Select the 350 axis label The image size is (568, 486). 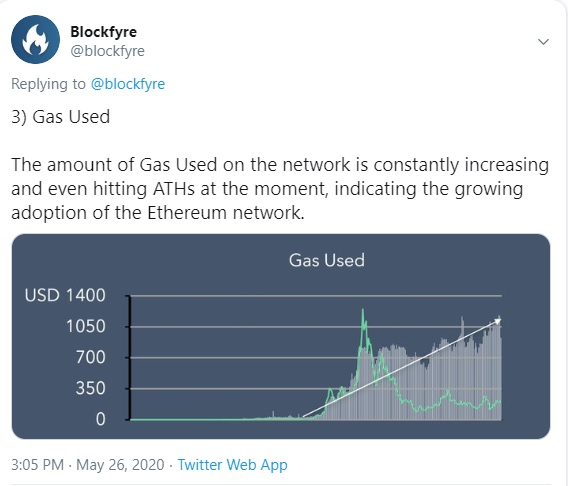(91, 388)
